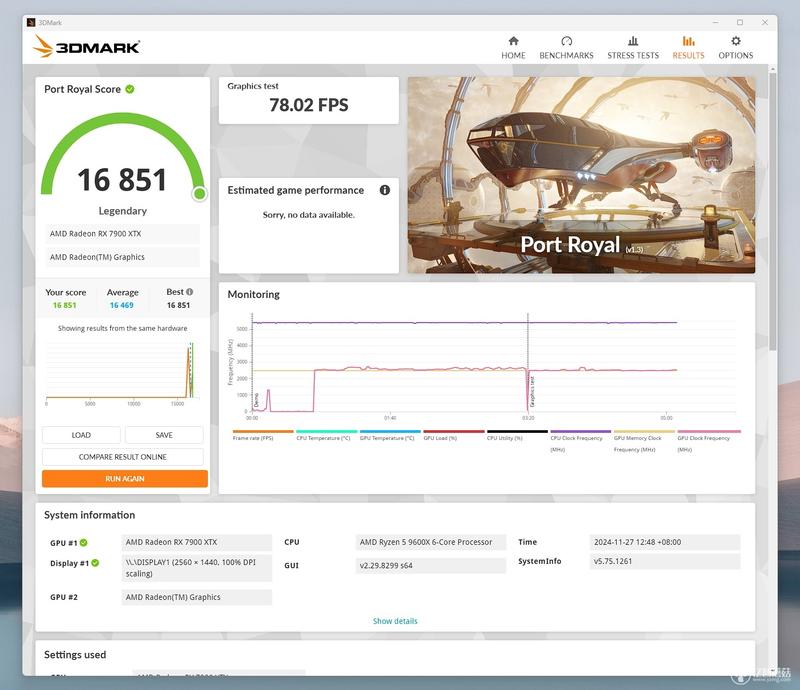Click the Display #1 green status check
The width and height of the screenshot is (800, 690).
click(x=95, y=563)
